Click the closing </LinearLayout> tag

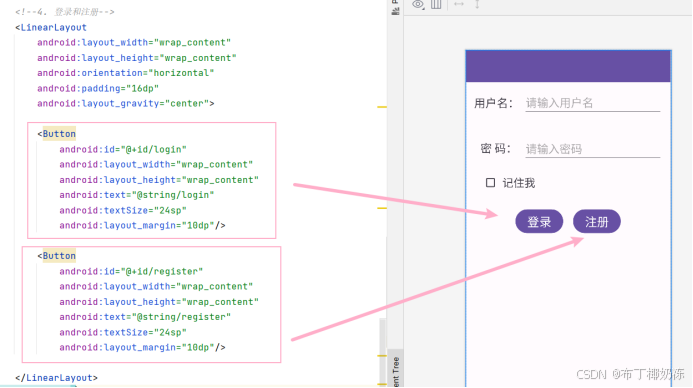[56, 378]
